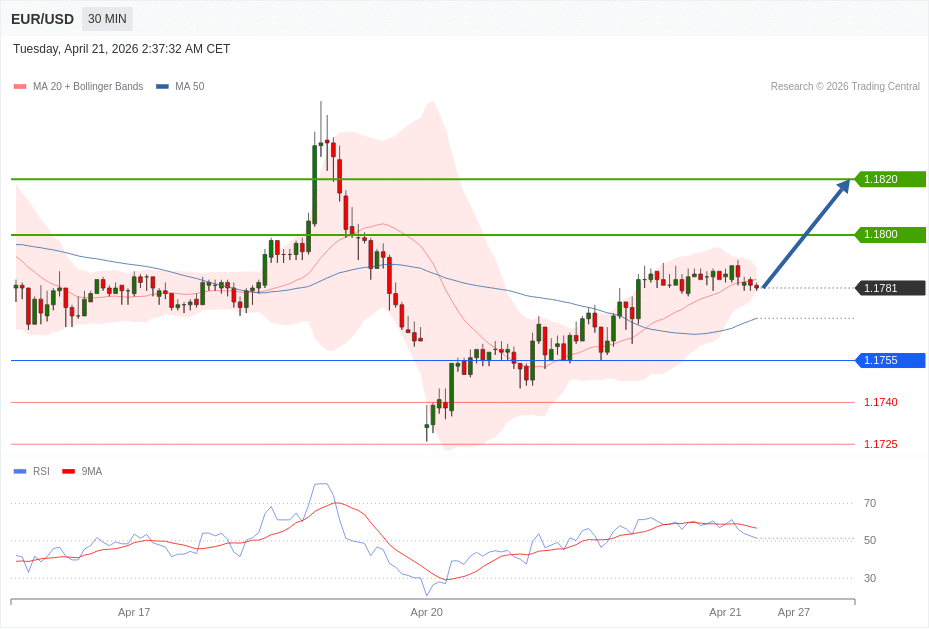
Task: Click the green 1.1800 resistance price label
Action: coord(889,234)
